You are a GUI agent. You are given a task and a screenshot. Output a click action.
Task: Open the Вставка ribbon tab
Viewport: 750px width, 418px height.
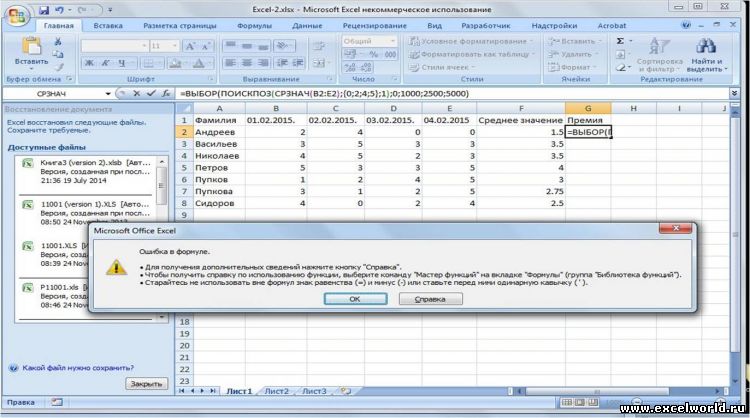(108, 26)
